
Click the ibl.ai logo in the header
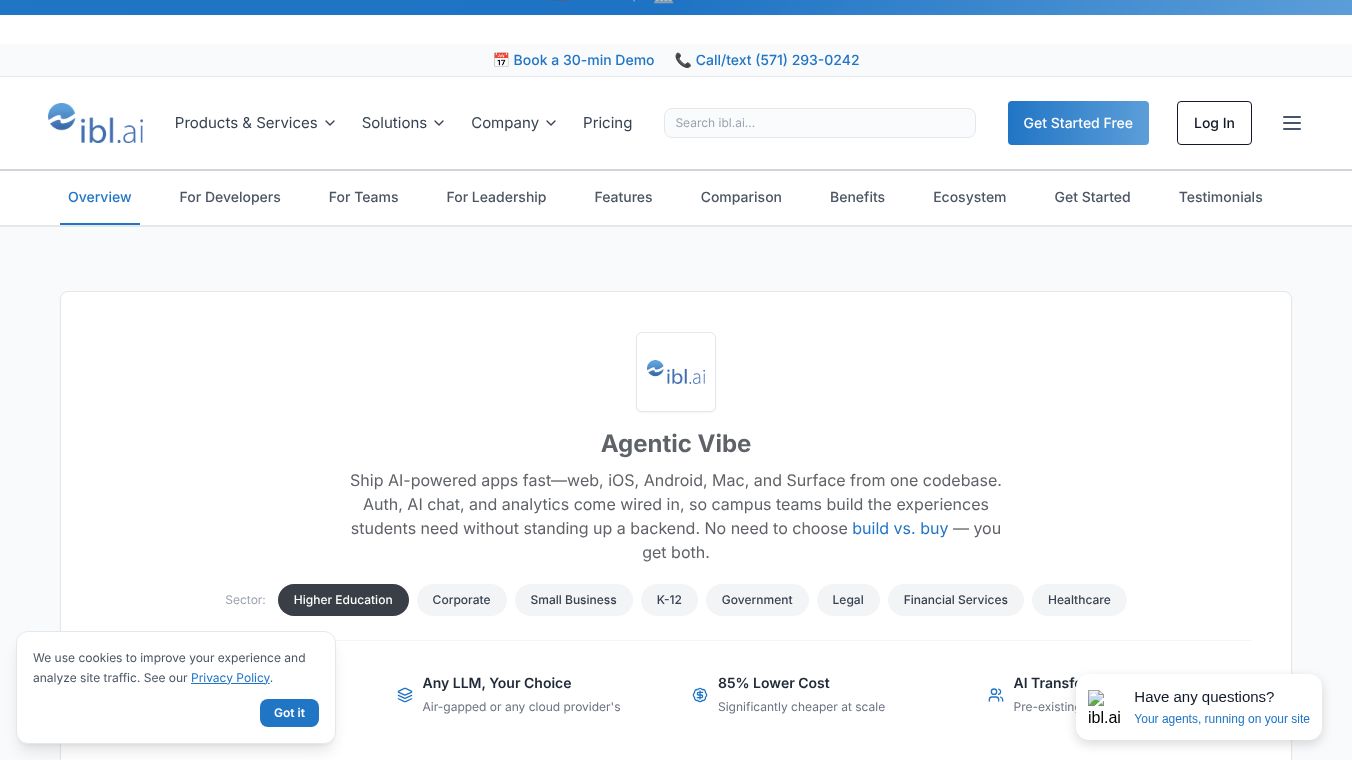pyautogui.click(x=96, y=123)
